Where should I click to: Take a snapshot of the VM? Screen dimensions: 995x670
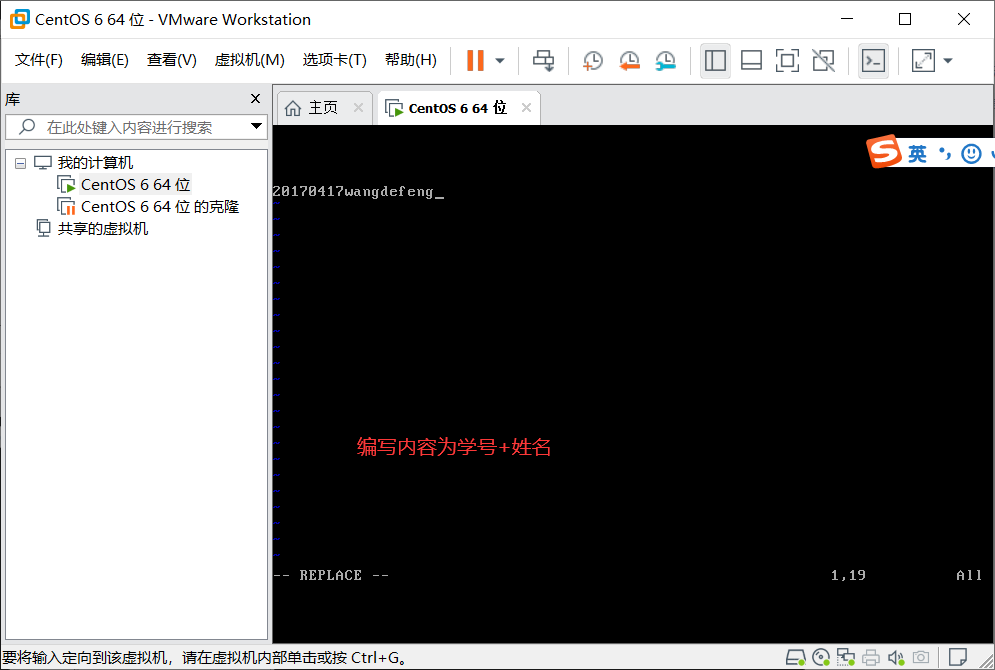[593, 61]
